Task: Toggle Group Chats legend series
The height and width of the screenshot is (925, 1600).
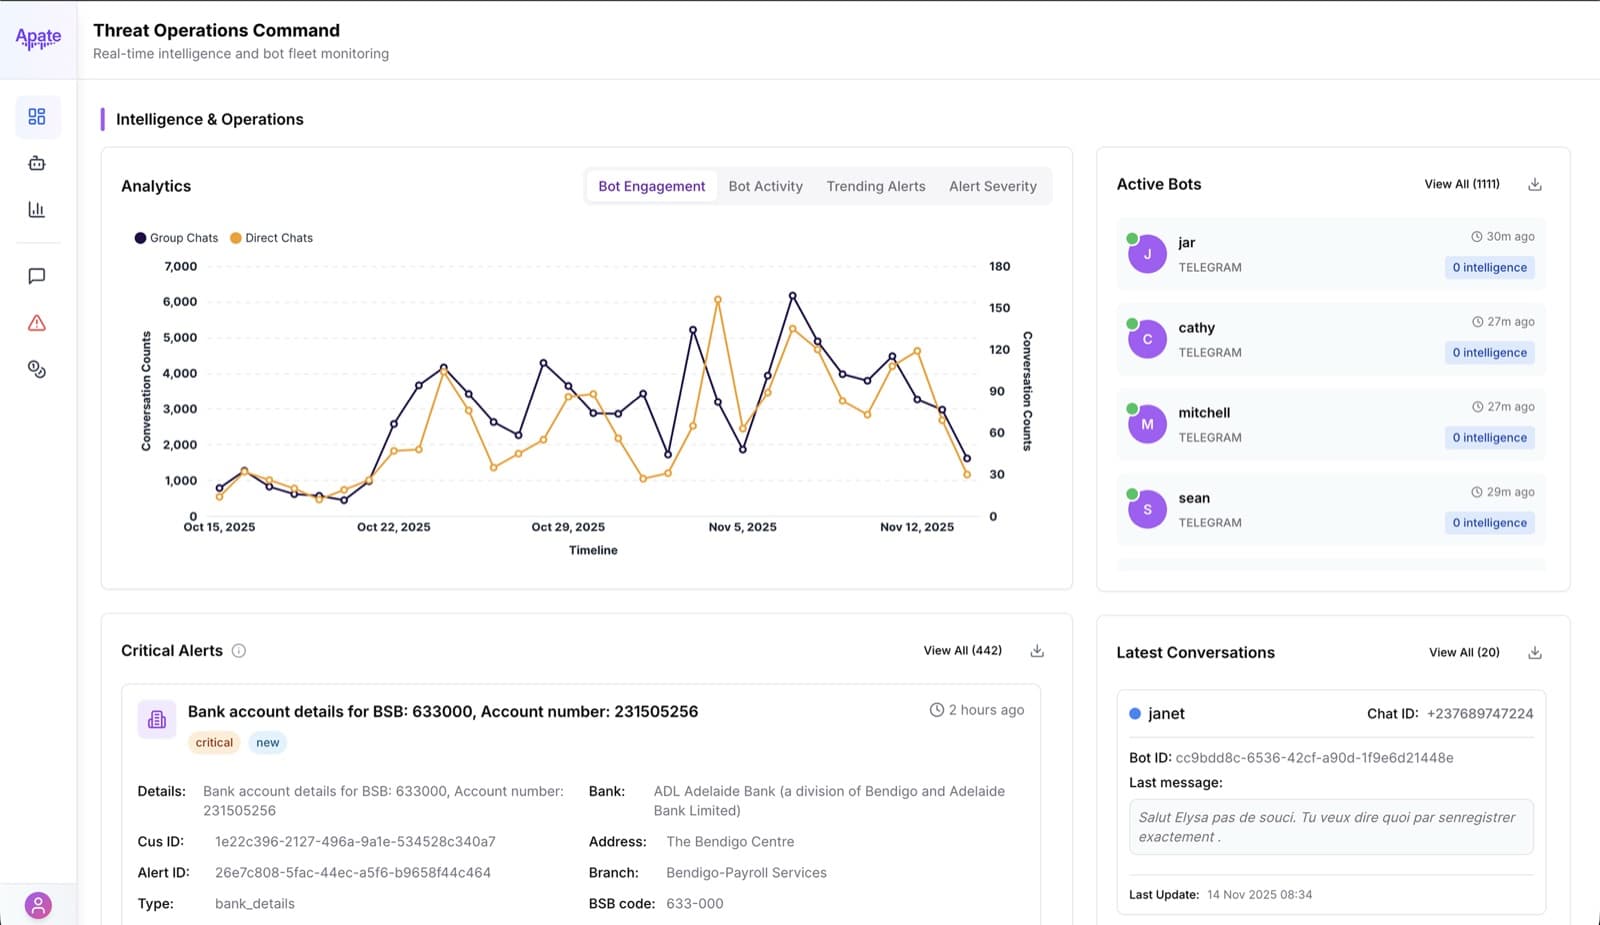Action: tap(176, 238)
